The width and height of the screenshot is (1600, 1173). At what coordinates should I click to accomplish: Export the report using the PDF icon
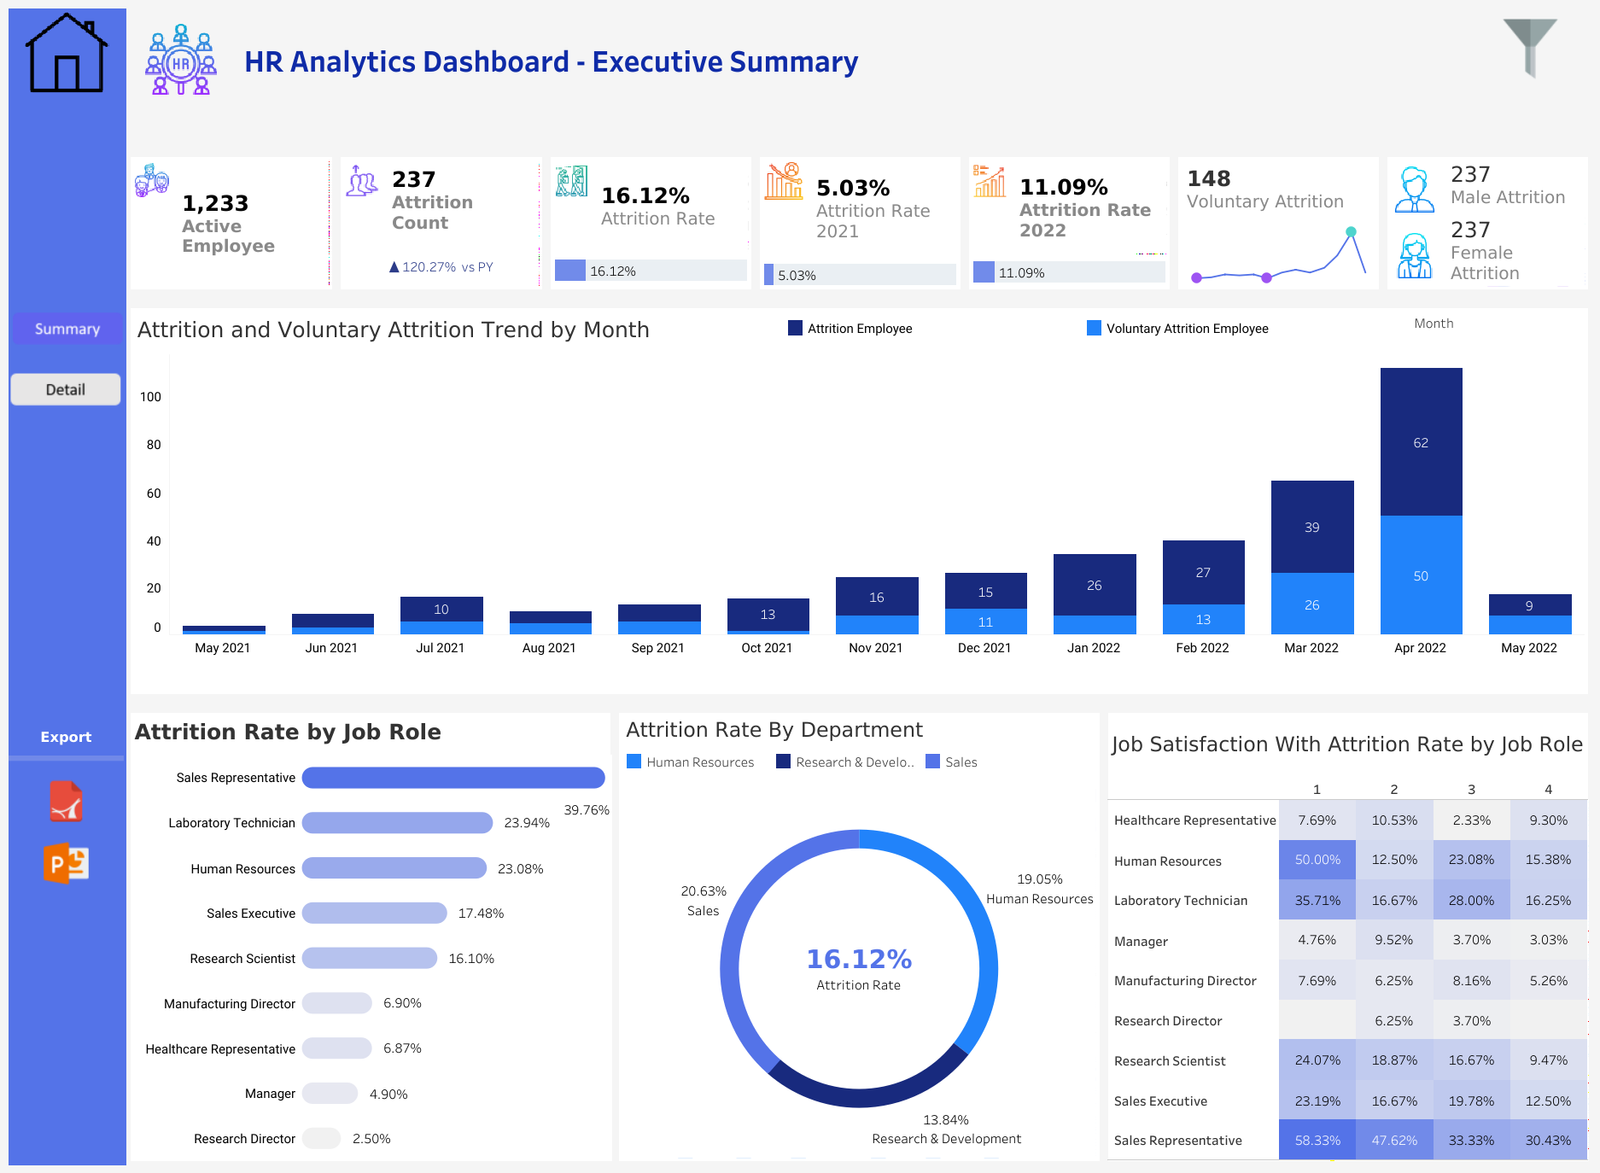[x=64, y=800]
